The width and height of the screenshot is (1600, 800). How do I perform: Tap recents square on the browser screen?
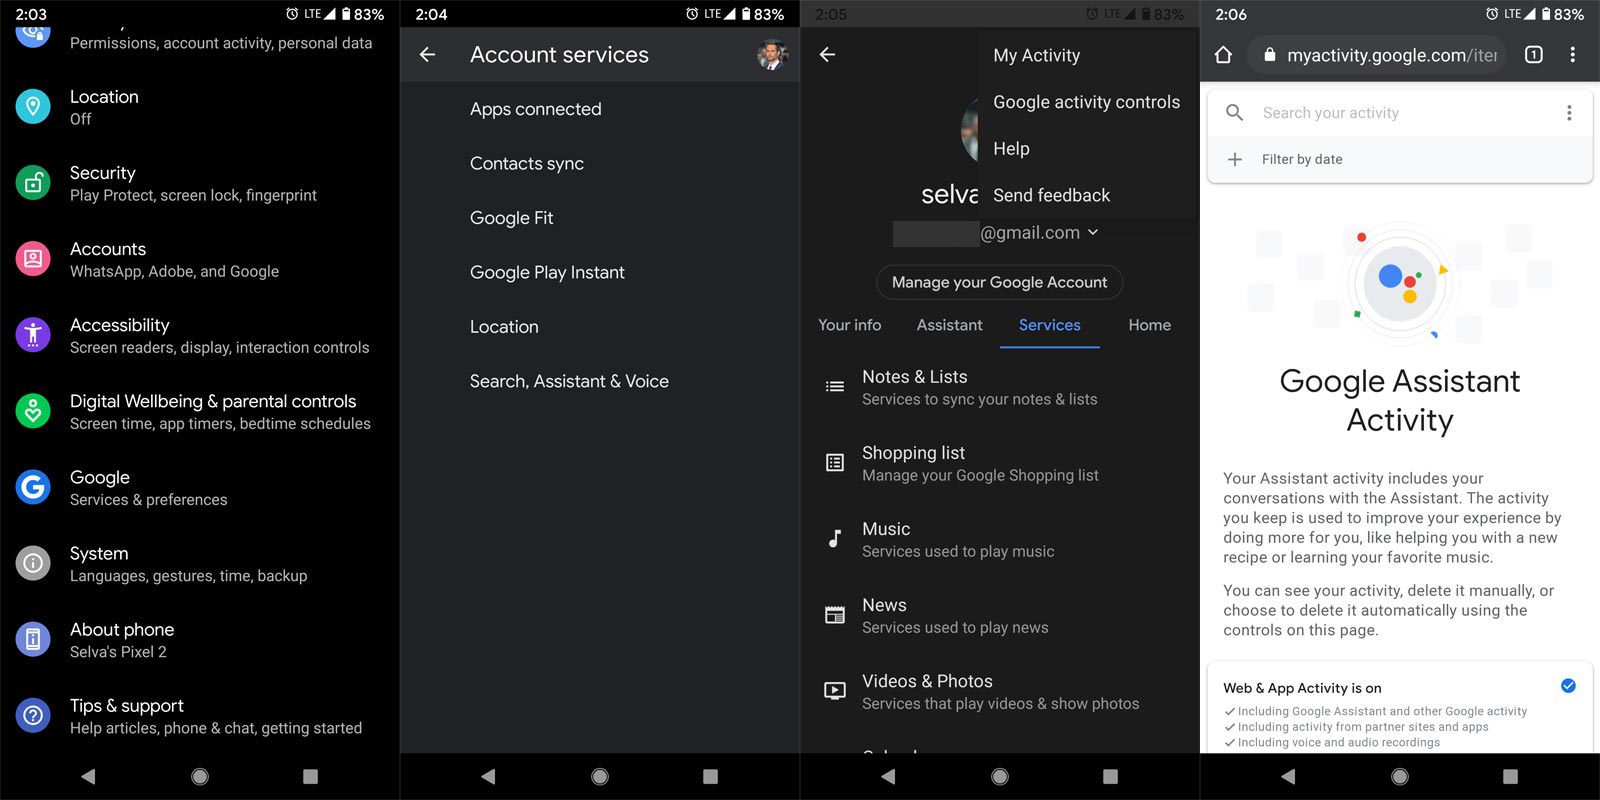point(1510,776)
